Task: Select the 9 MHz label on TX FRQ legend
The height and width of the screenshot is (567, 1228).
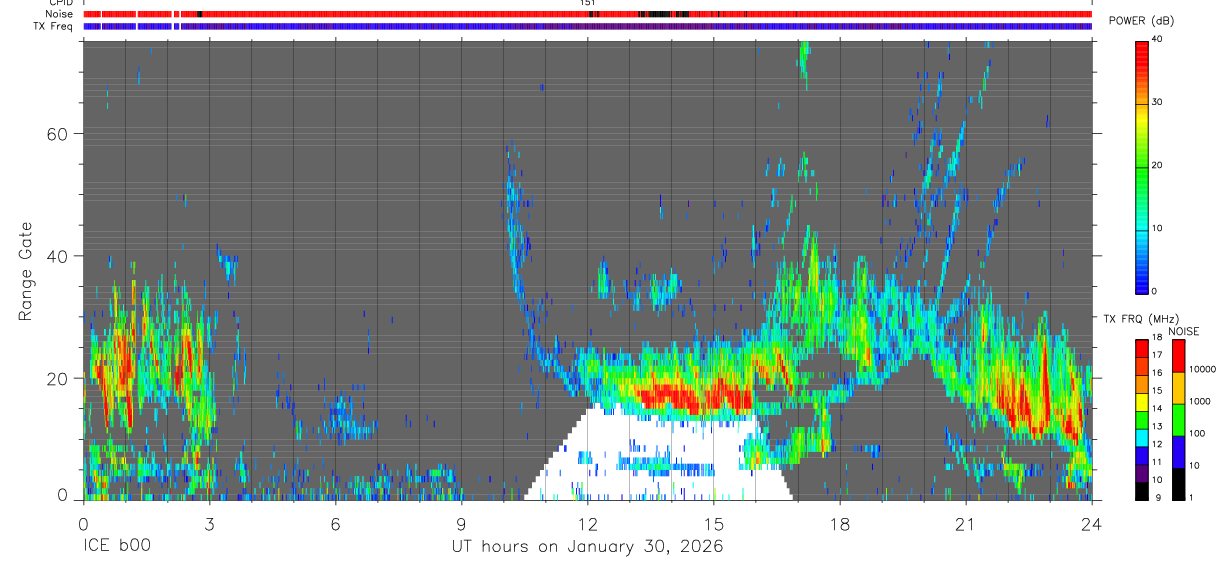Action: point(1156,497)
